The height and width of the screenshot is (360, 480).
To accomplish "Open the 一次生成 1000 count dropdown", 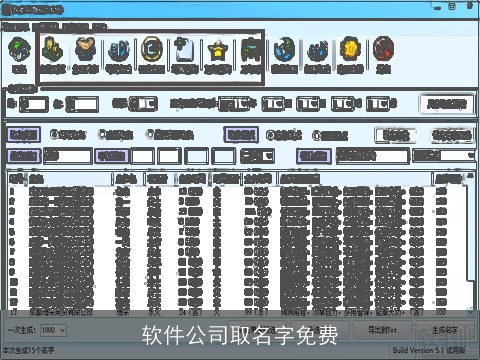I will click(53, 330).
